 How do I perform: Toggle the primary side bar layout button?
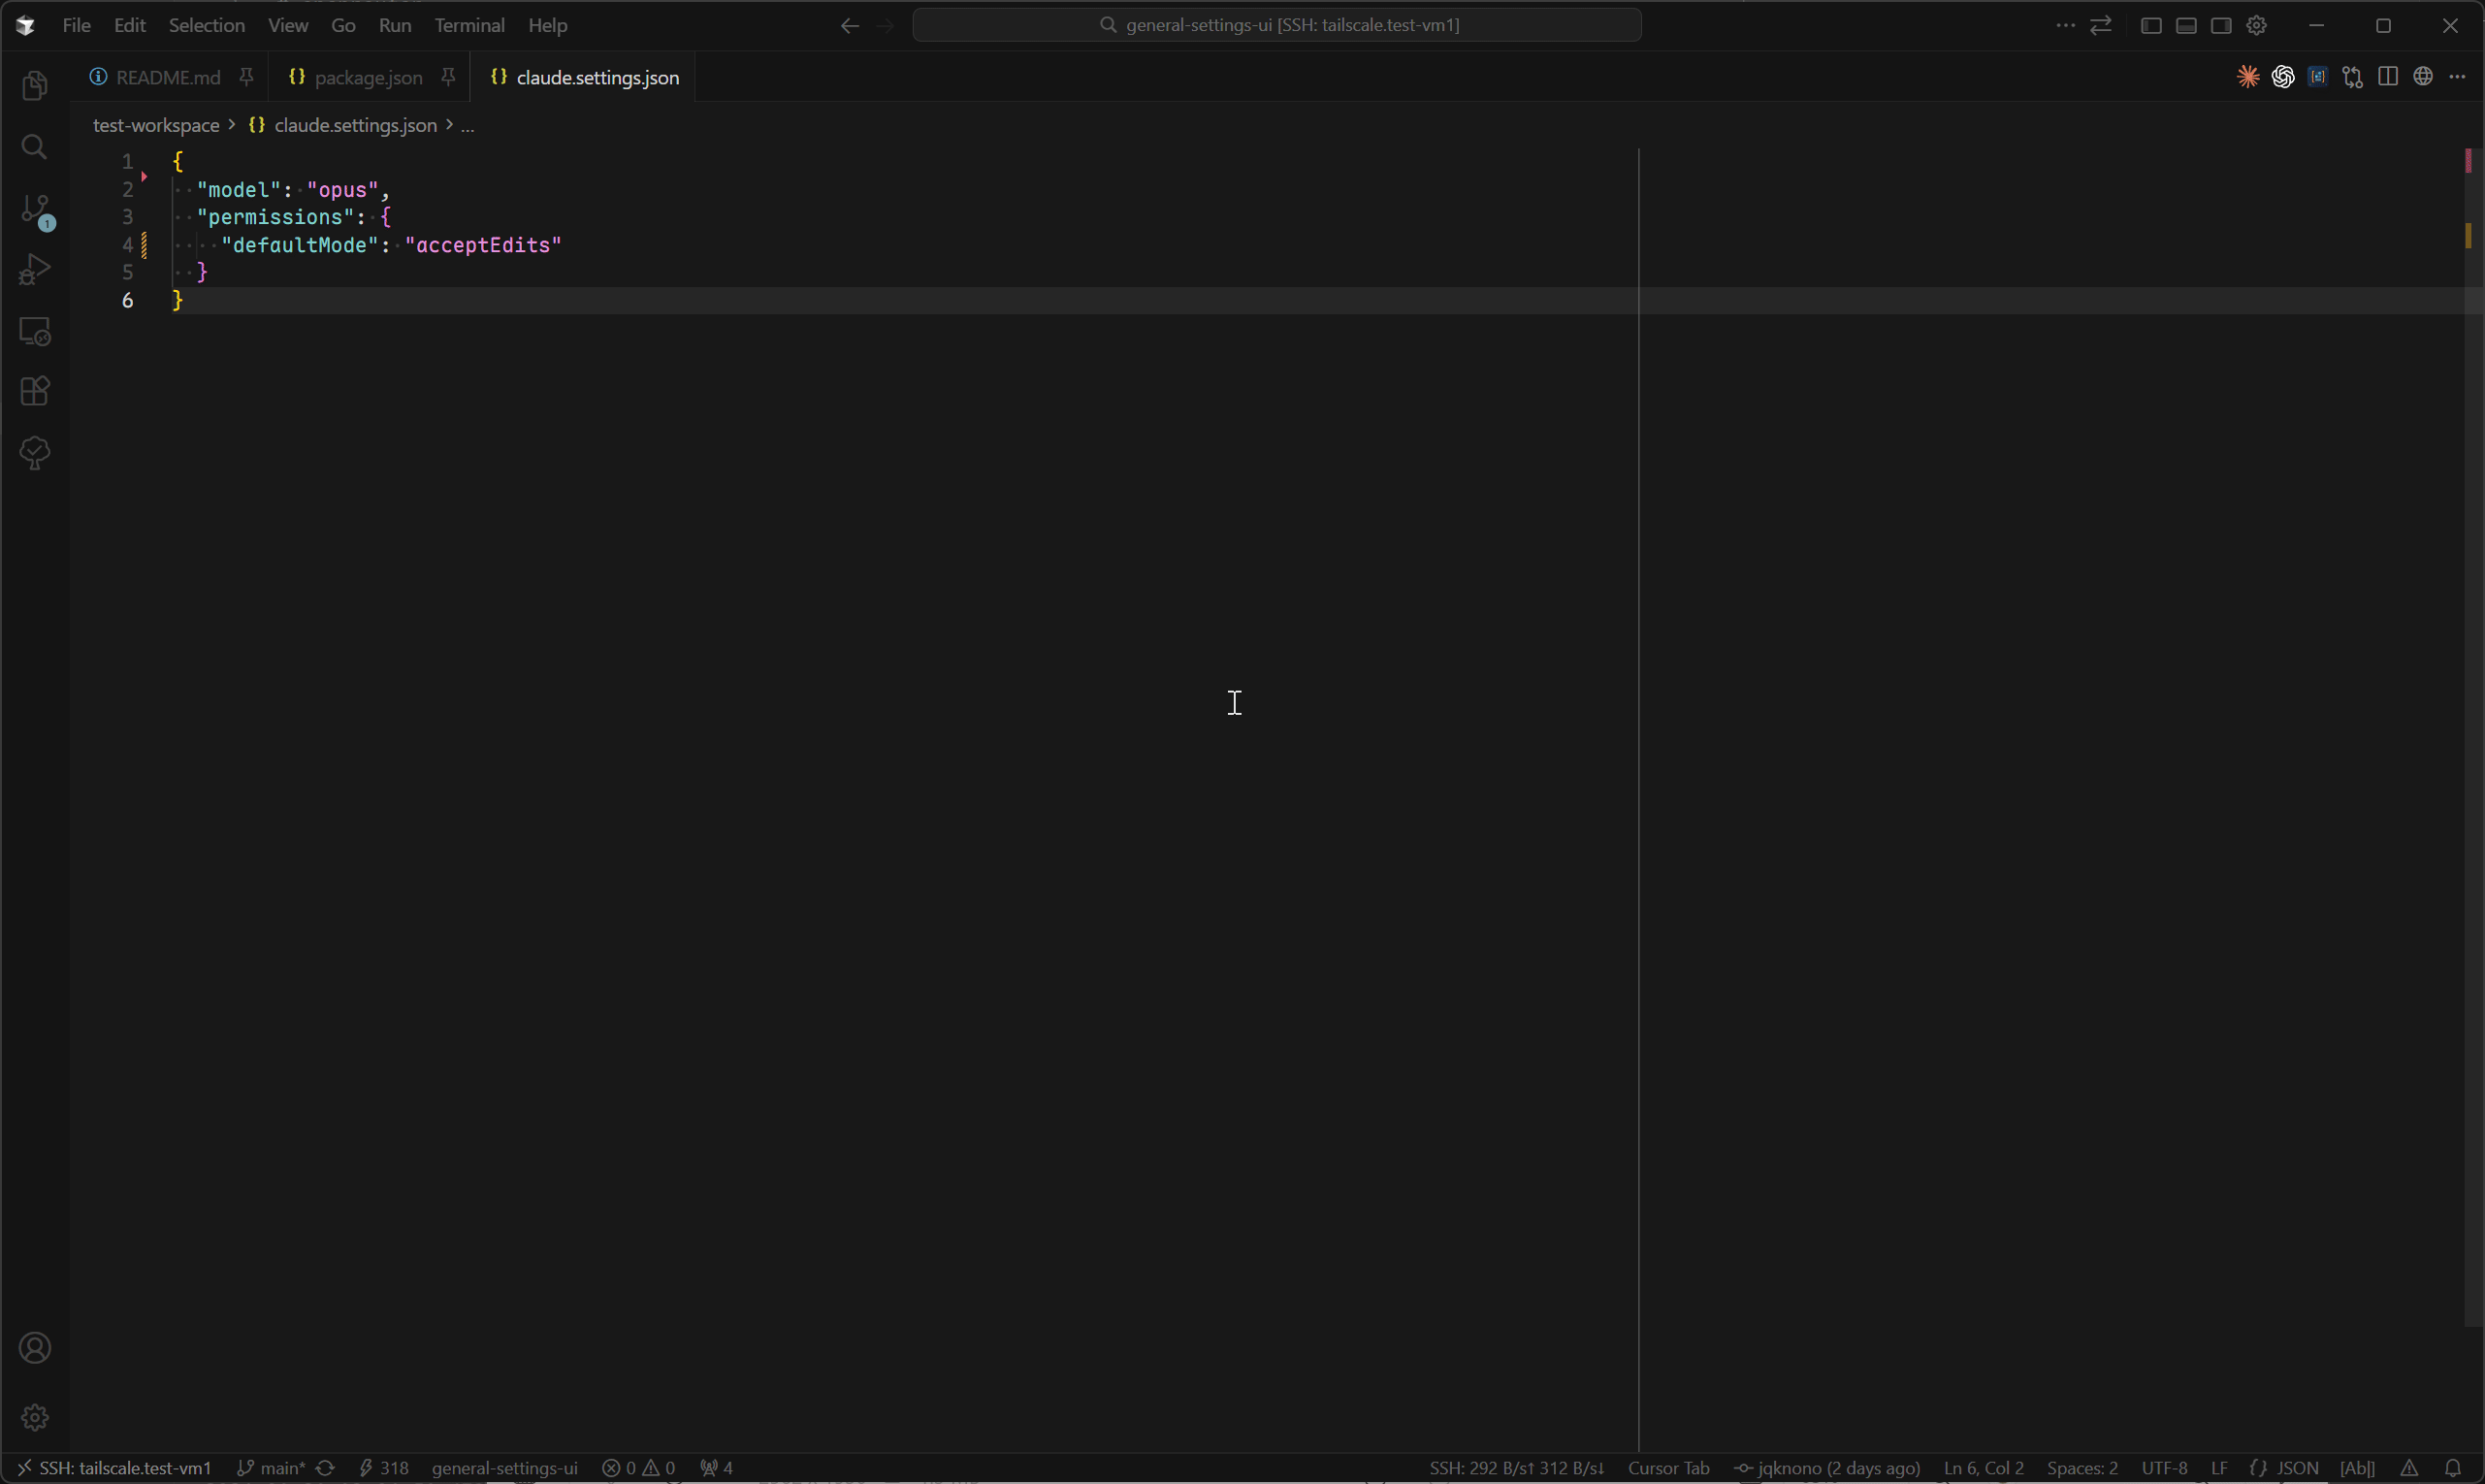click(x=2151, y=26)
